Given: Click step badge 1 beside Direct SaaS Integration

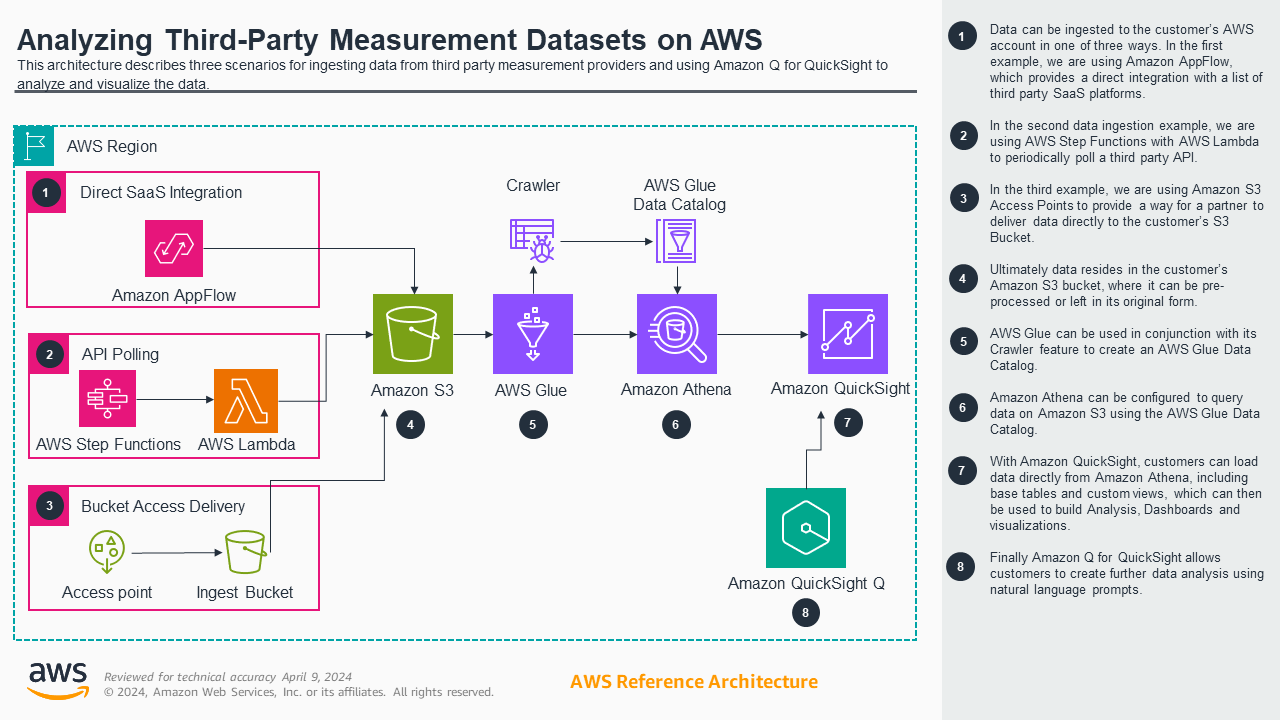Looking at the screenshot, I should (47, 193).
